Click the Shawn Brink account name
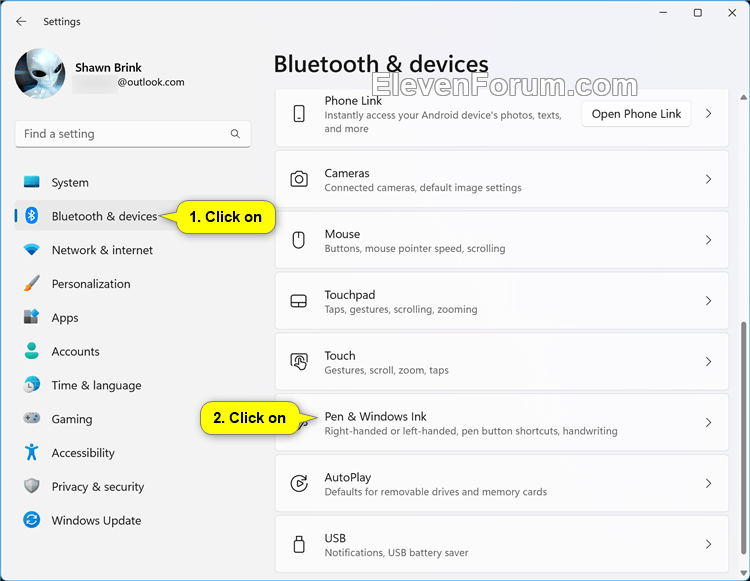 (108, 67)
